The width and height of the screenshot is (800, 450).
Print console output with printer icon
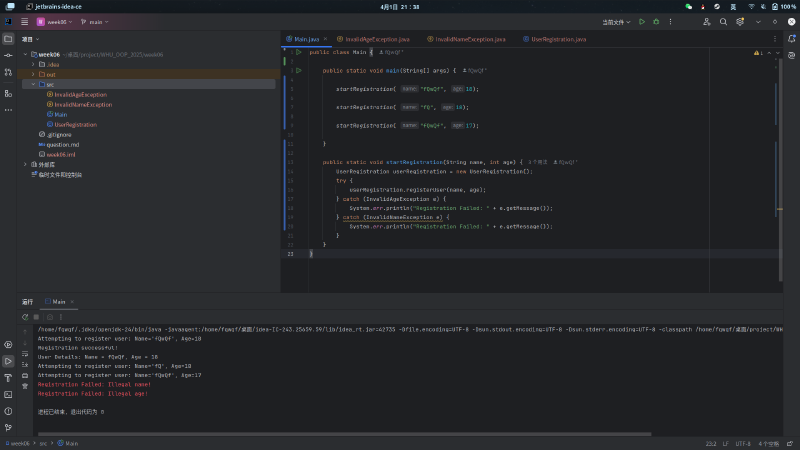(25, 376)
